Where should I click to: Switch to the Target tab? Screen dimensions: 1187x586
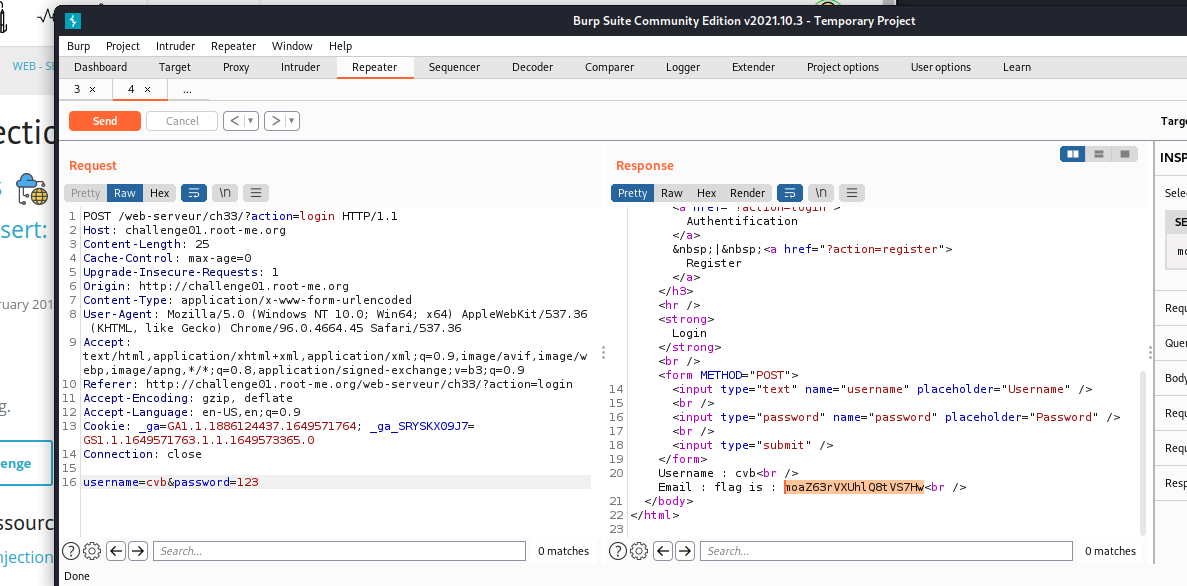point(175,67)
